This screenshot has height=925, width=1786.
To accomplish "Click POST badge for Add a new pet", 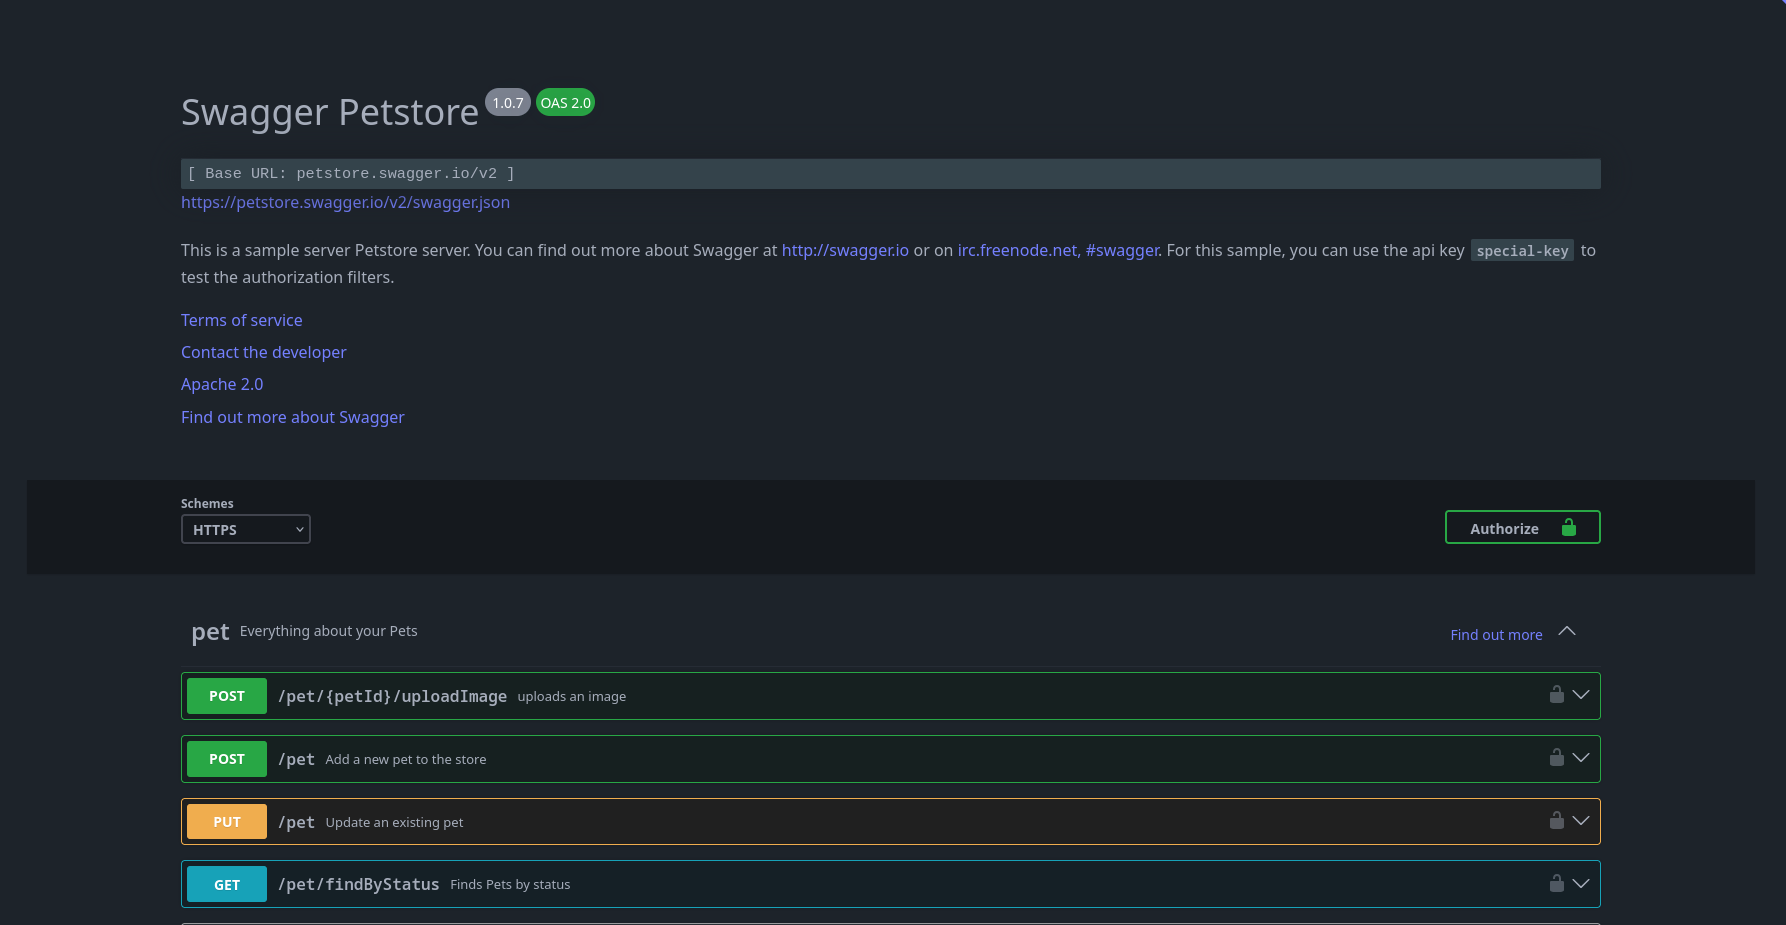I will [x=227, y=759].
